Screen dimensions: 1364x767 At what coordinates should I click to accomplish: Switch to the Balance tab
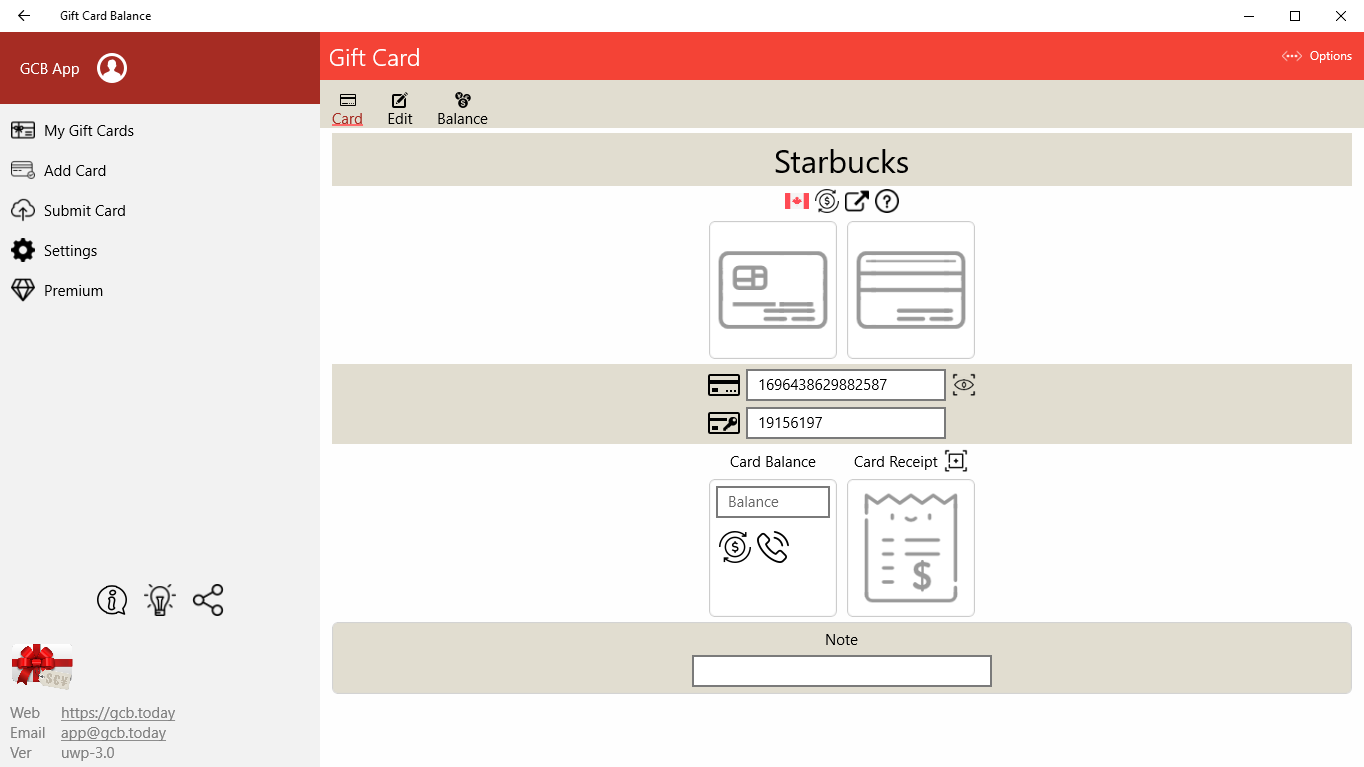462,109
